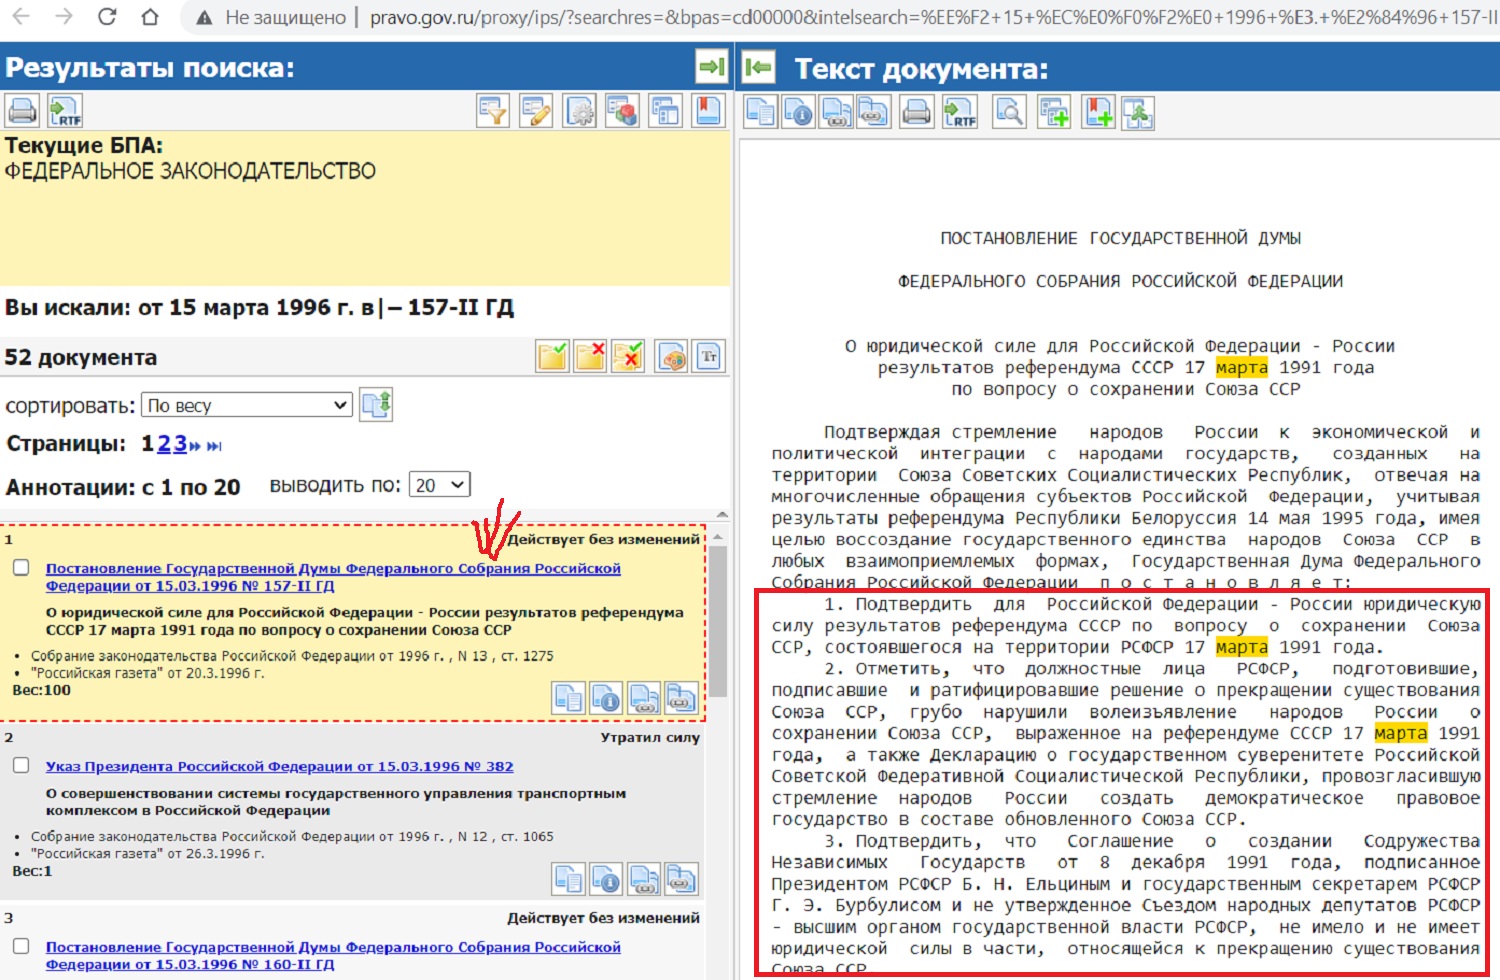The width and height of the screenshot is (1500, 980).
Task: Check the box for Указ № 382
Action: [21, 765]
